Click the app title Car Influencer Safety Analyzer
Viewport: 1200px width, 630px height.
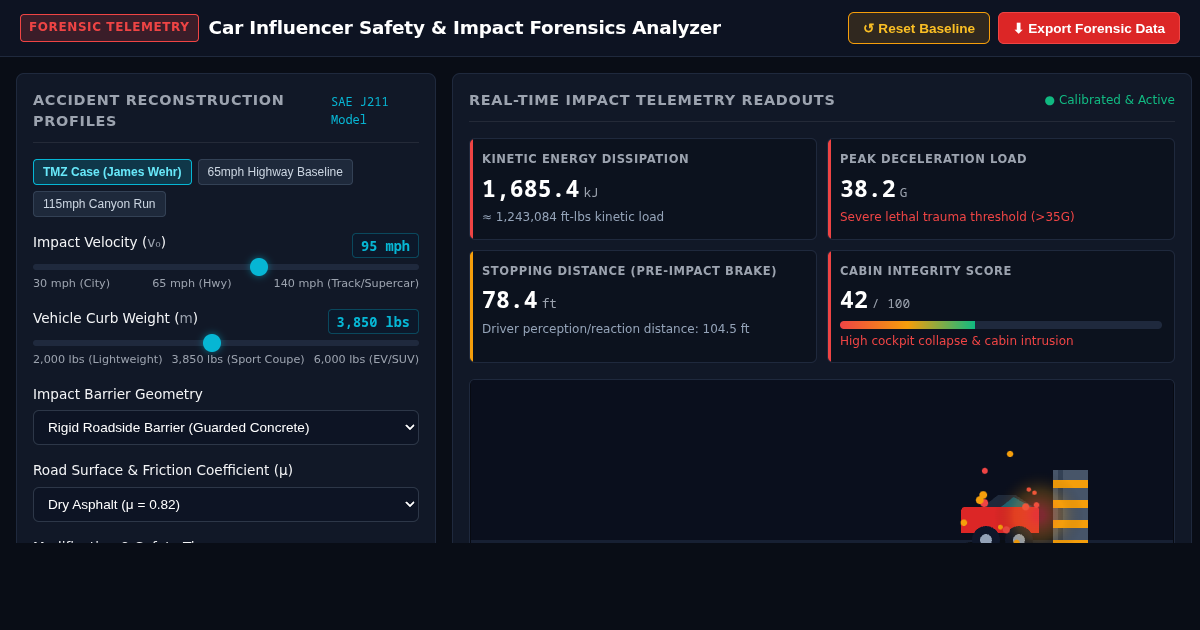tap(465, 28)
